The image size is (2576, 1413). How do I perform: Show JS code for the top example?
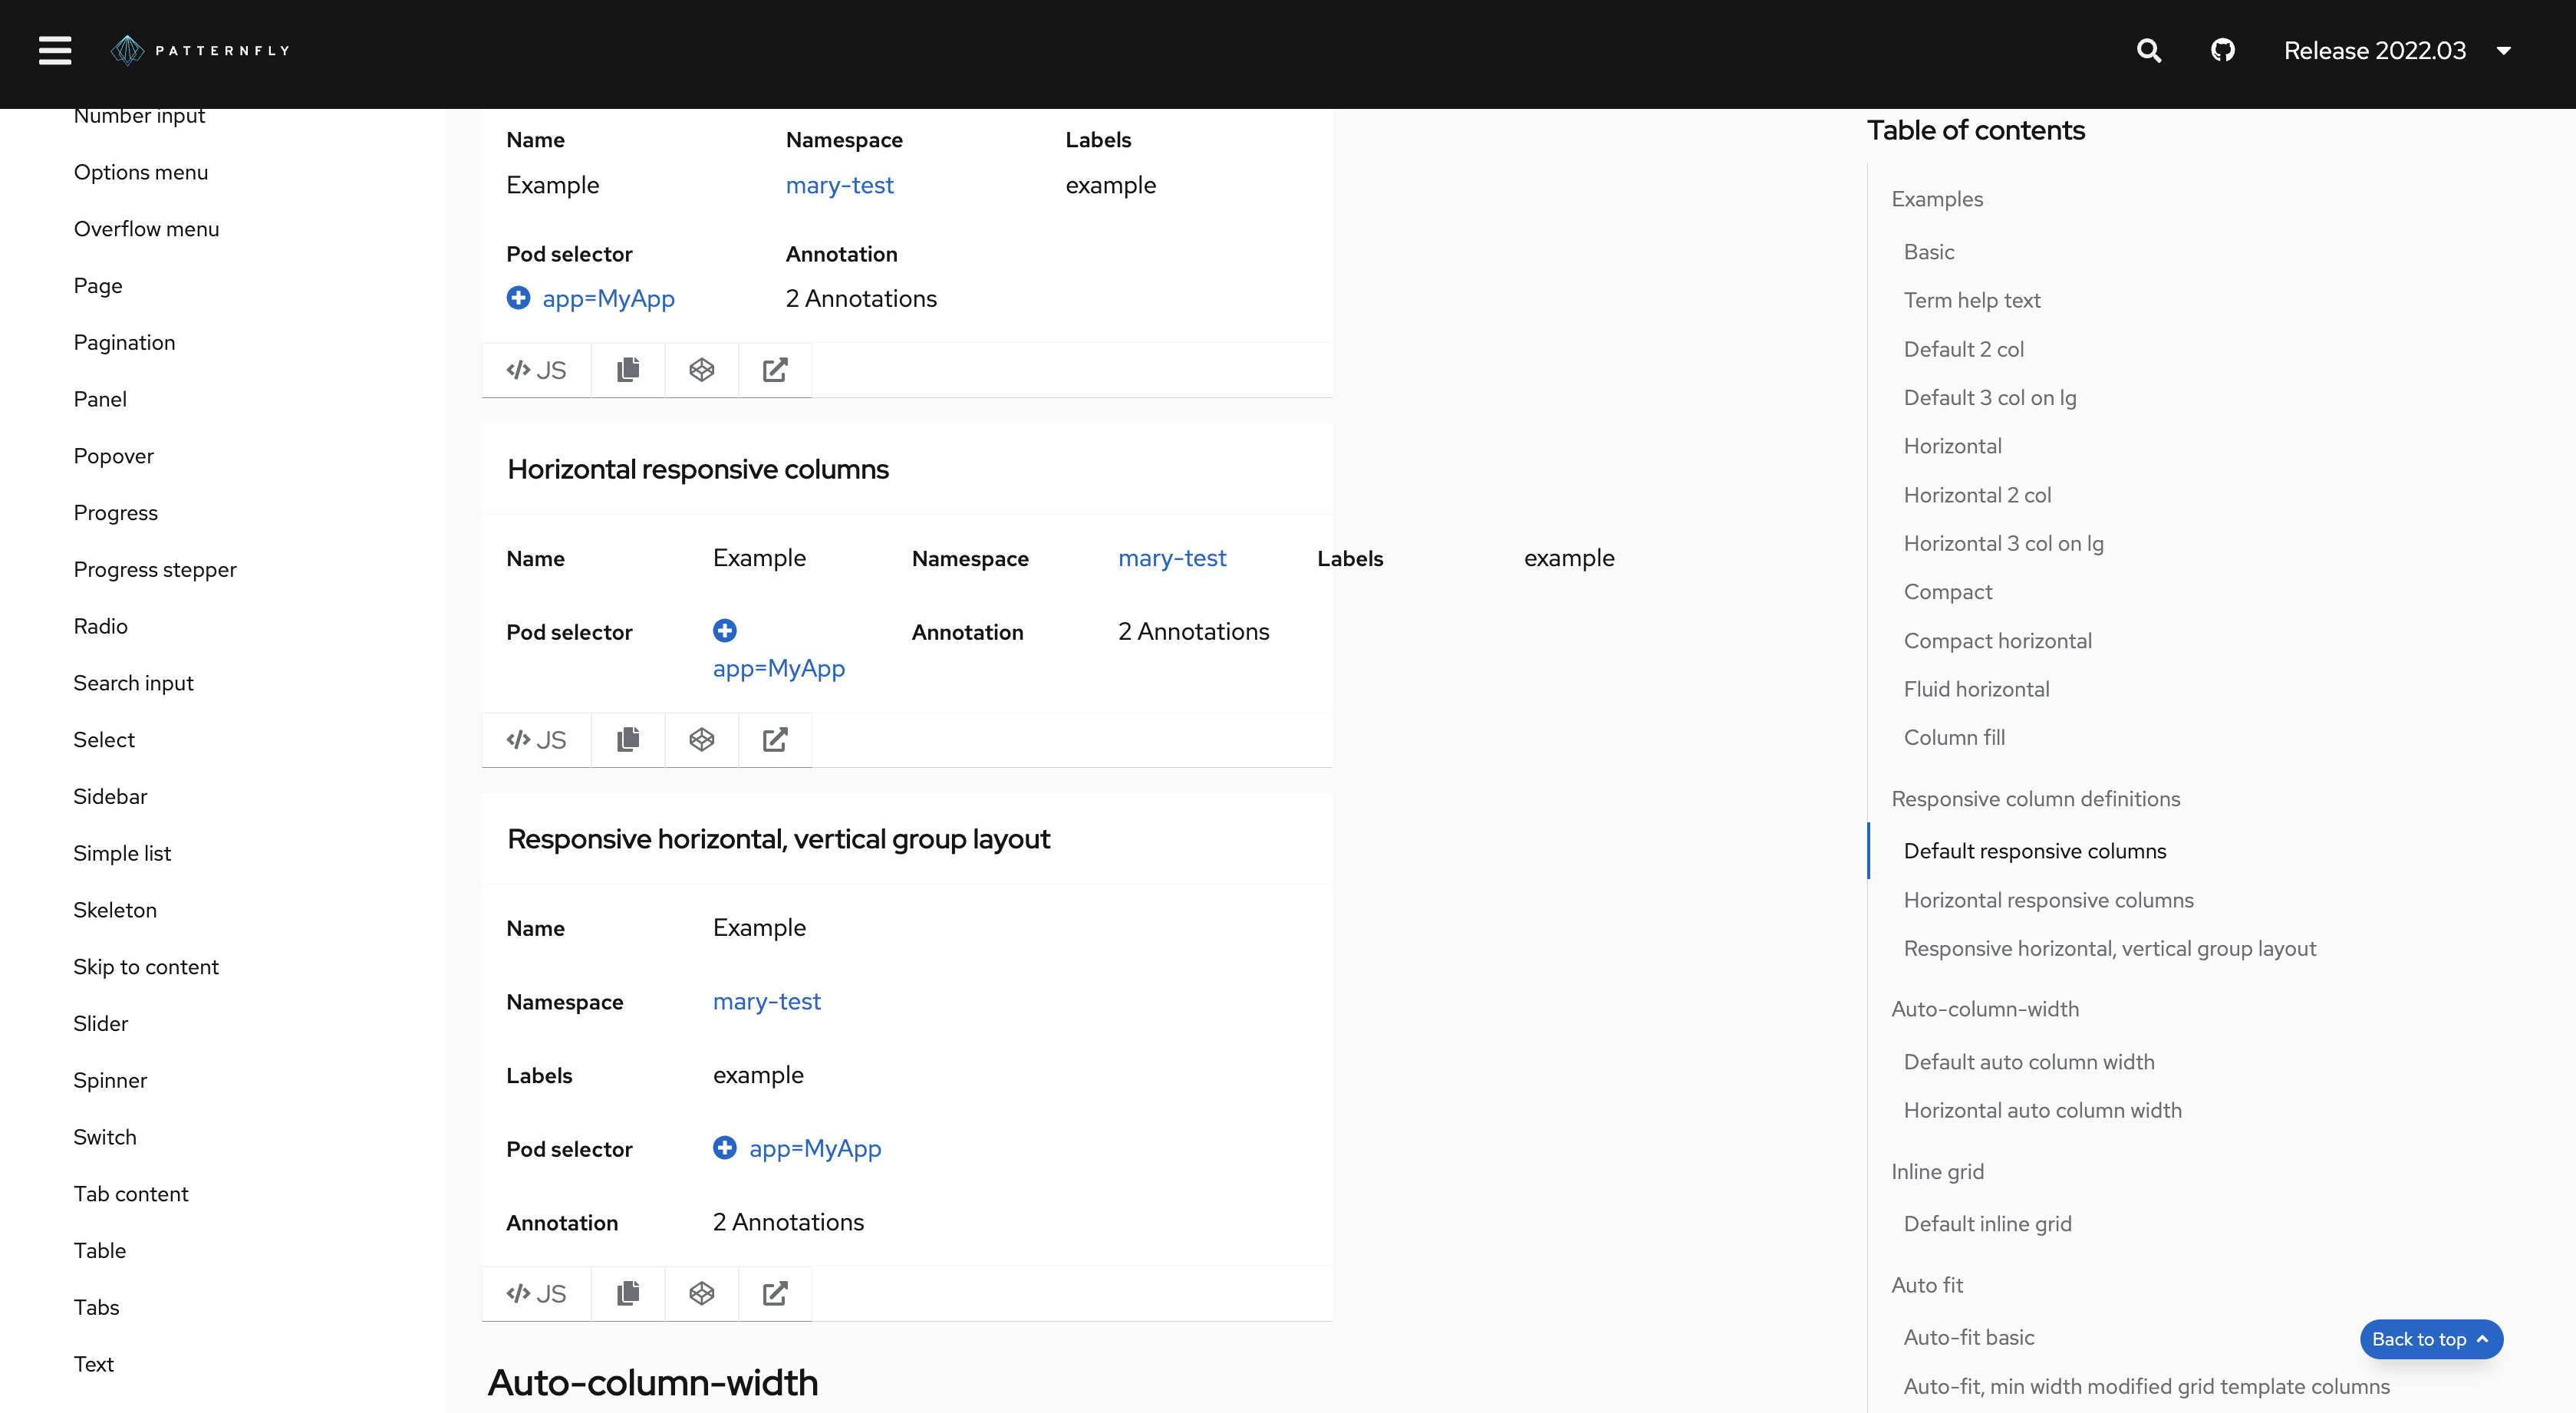[x=536, y=370]
